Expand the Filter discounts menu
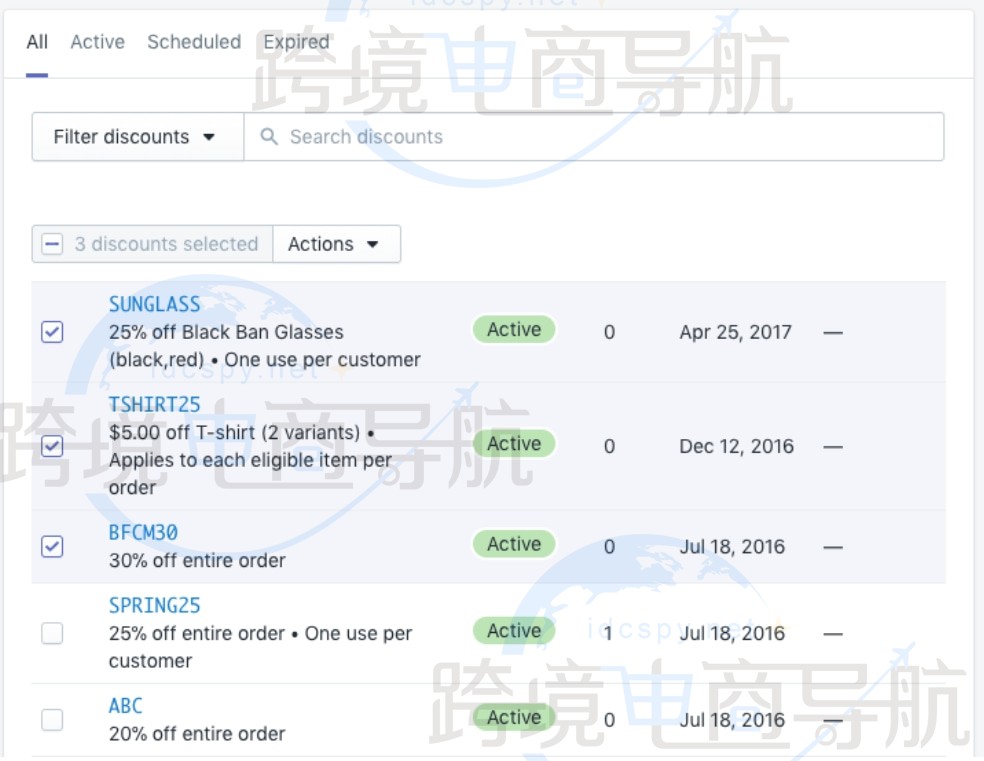984x761 pixels. pos(136,136)
